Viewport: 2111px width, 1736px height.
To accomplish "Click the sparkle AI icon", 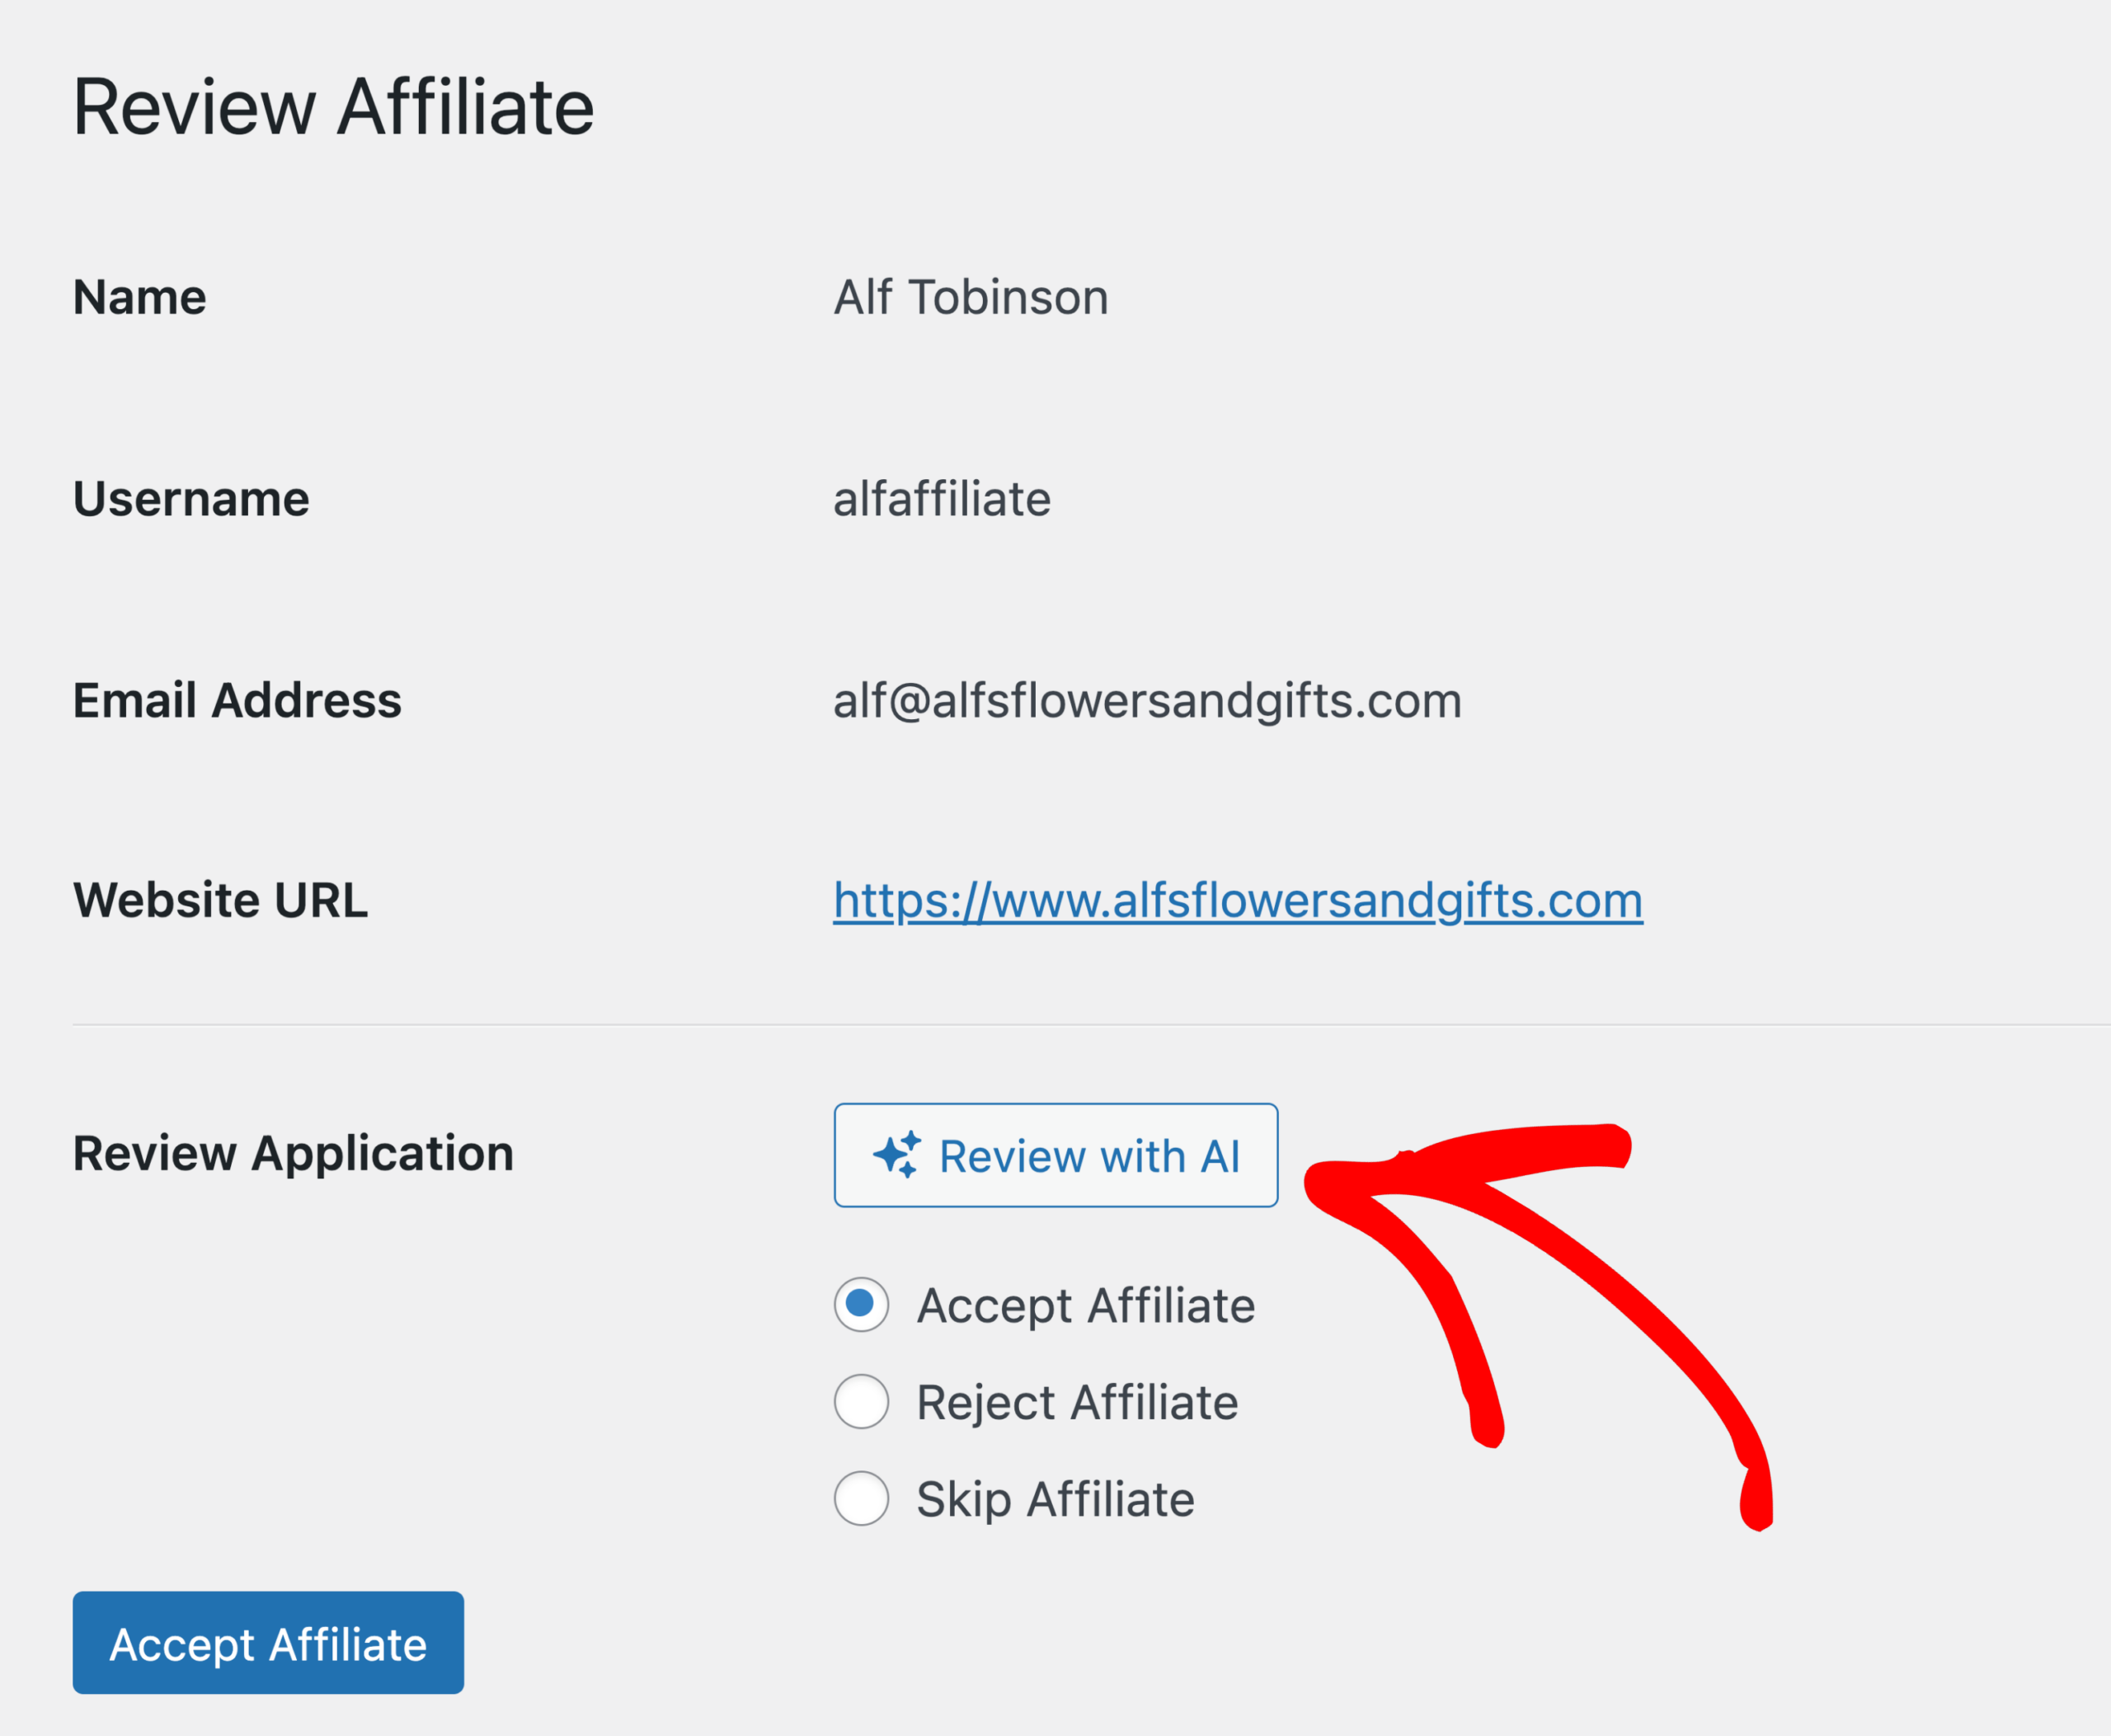I will (897, 1155).
